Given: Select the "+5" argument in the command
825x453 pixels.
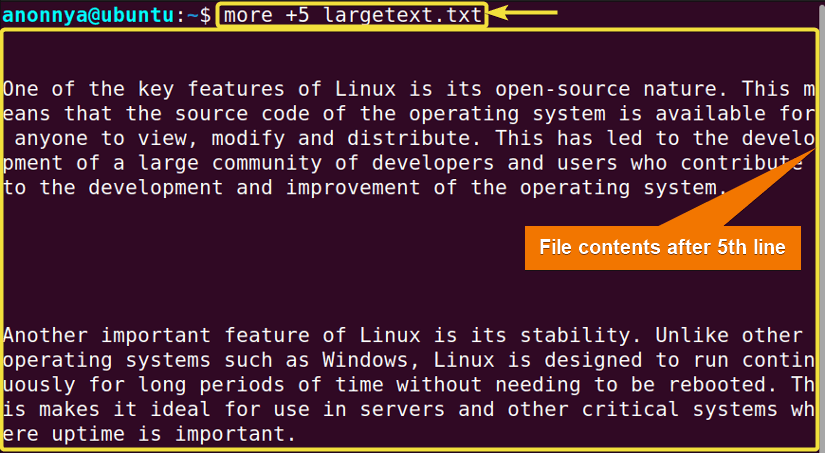Looking at the screenshot, I should 297,15.
